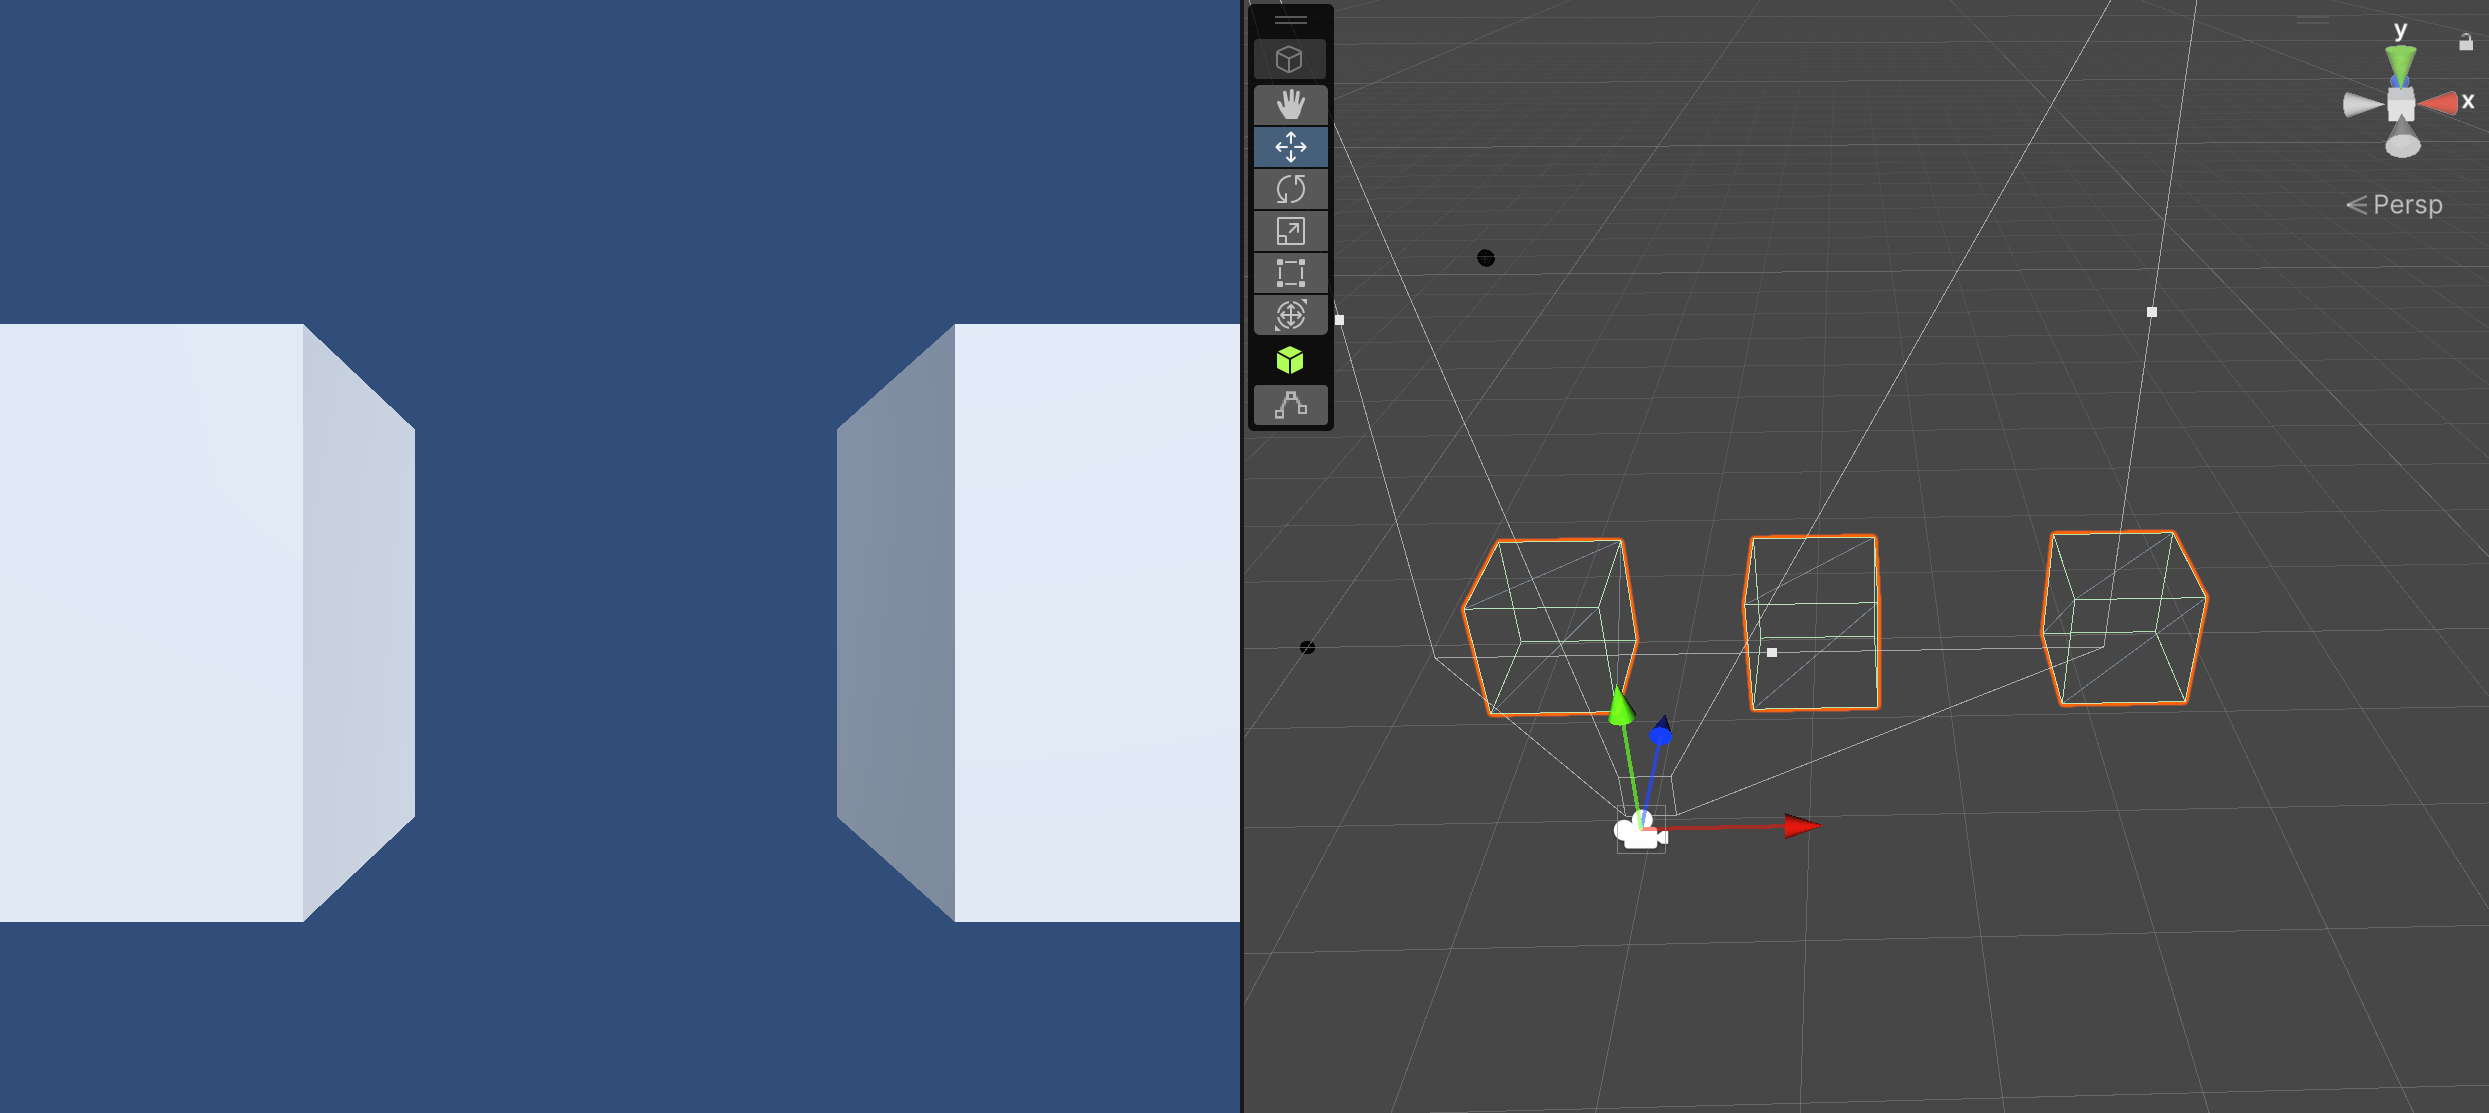The height and width of the screenshot is (1113, 2489).
Task: Click the red X-axis move arrow
Action: click(x=1801, y=826)
